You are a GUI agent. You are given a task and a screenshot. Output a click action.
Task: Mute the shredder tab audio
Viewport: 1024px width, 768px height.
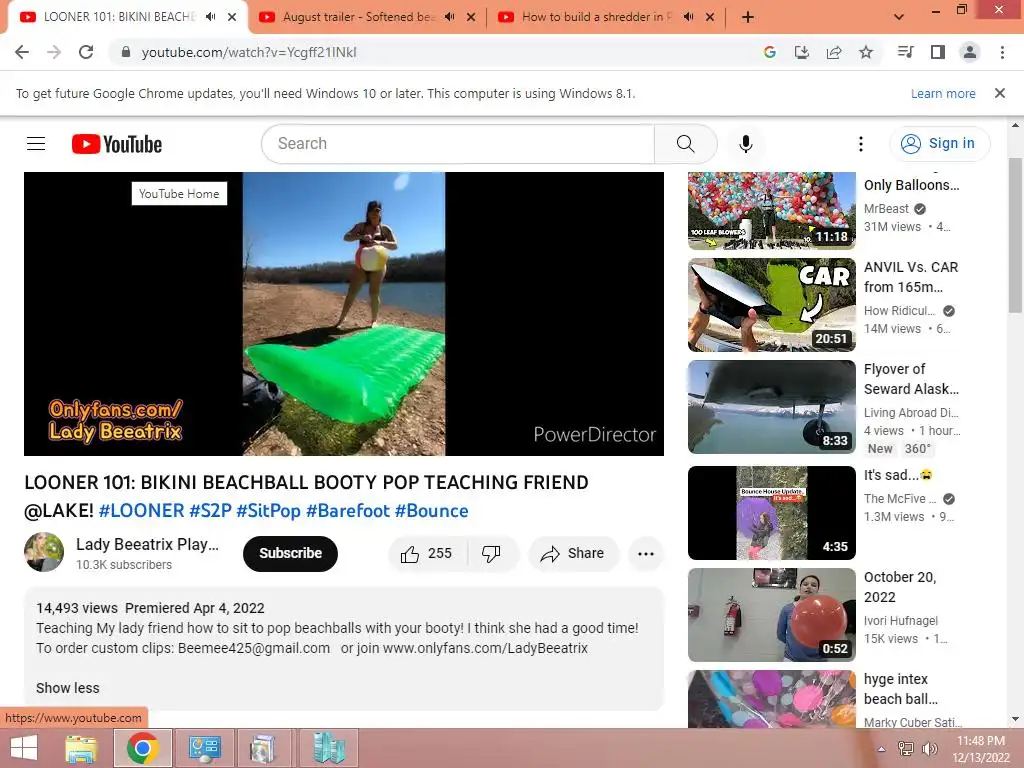(x=688, y=17)
